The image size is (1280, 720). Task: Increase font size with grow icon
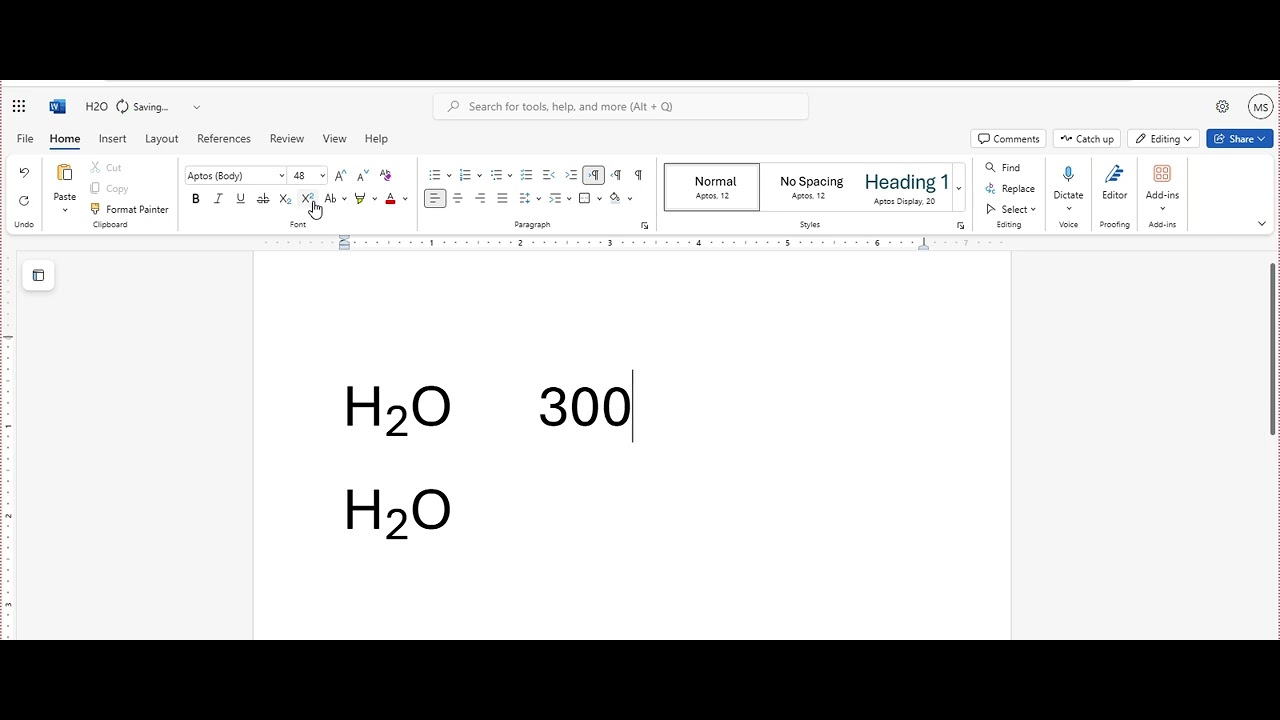click(x=341, y=175)
